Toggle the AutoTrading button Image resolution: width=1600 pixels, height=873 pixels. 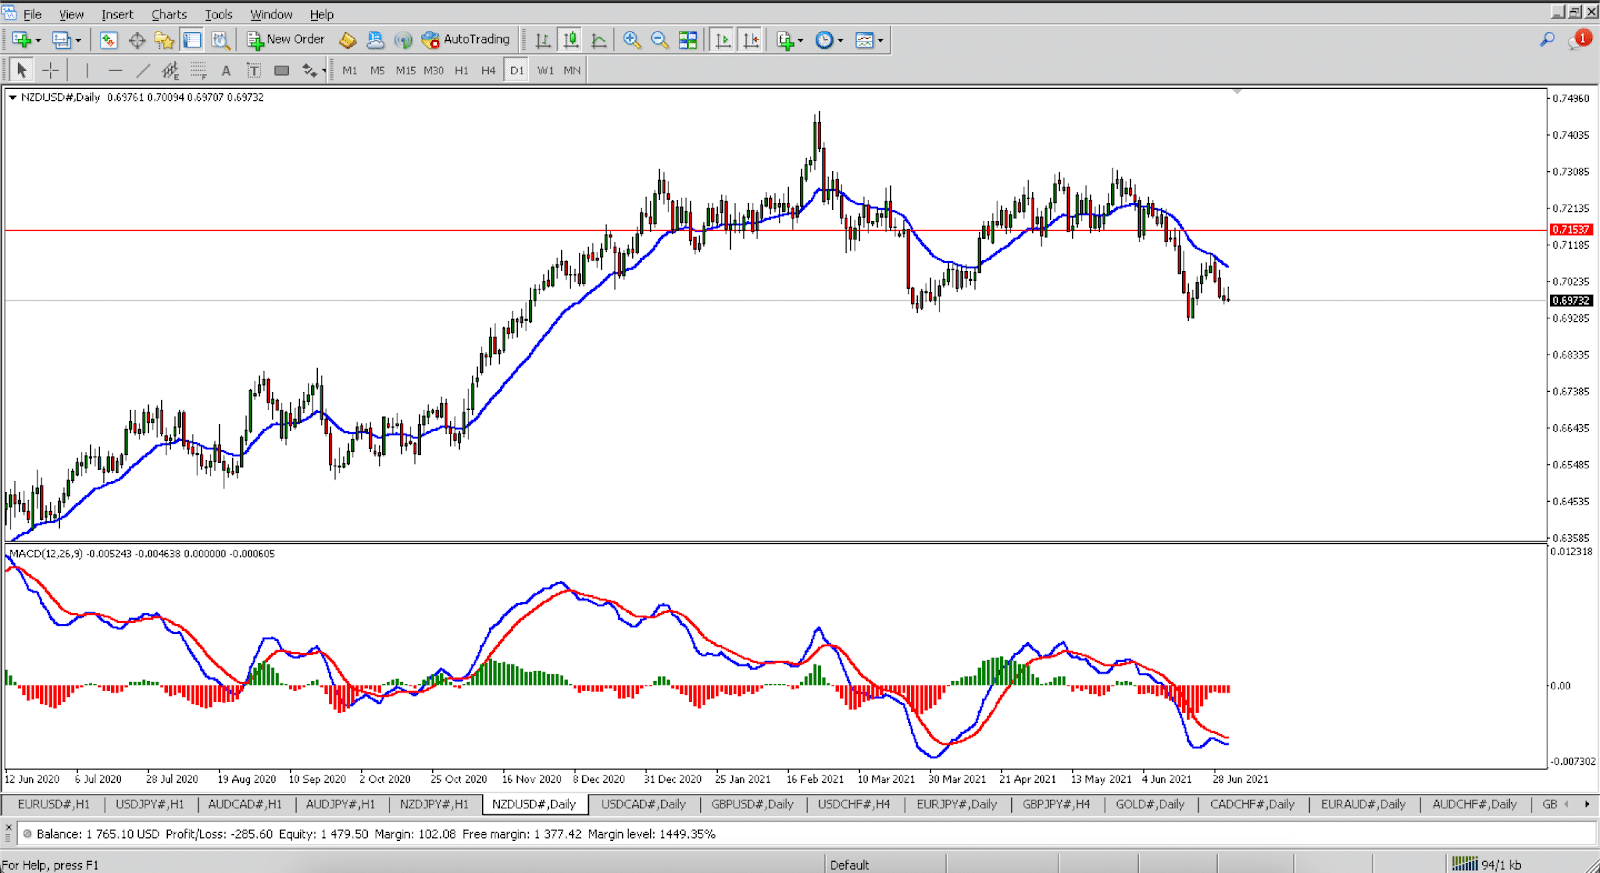click(x=466, y=40)
